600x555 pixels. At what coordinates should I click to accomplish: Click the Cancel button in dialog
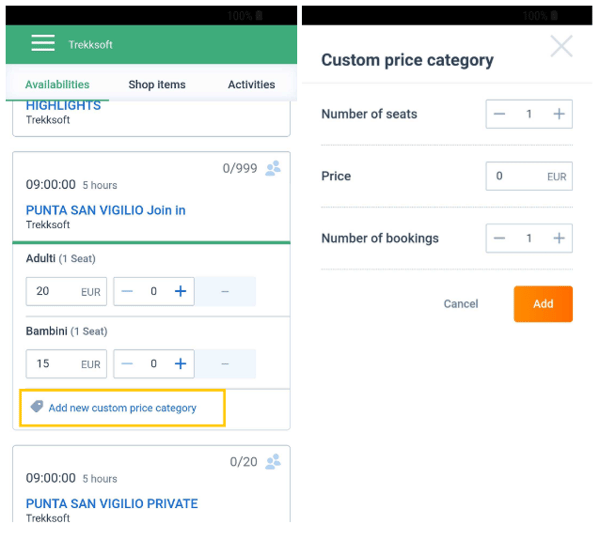pyautogui.click(x=461, y=304)
